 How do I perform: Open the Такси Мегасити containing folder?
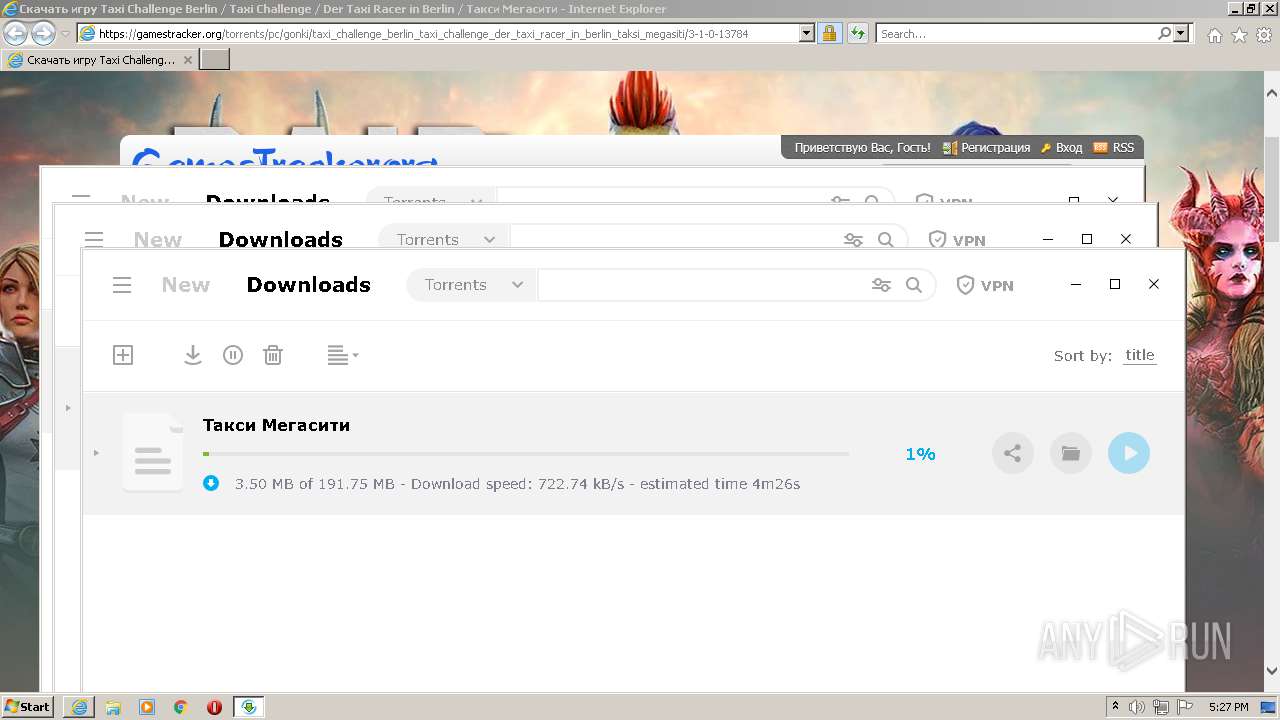pos(1071,453)
